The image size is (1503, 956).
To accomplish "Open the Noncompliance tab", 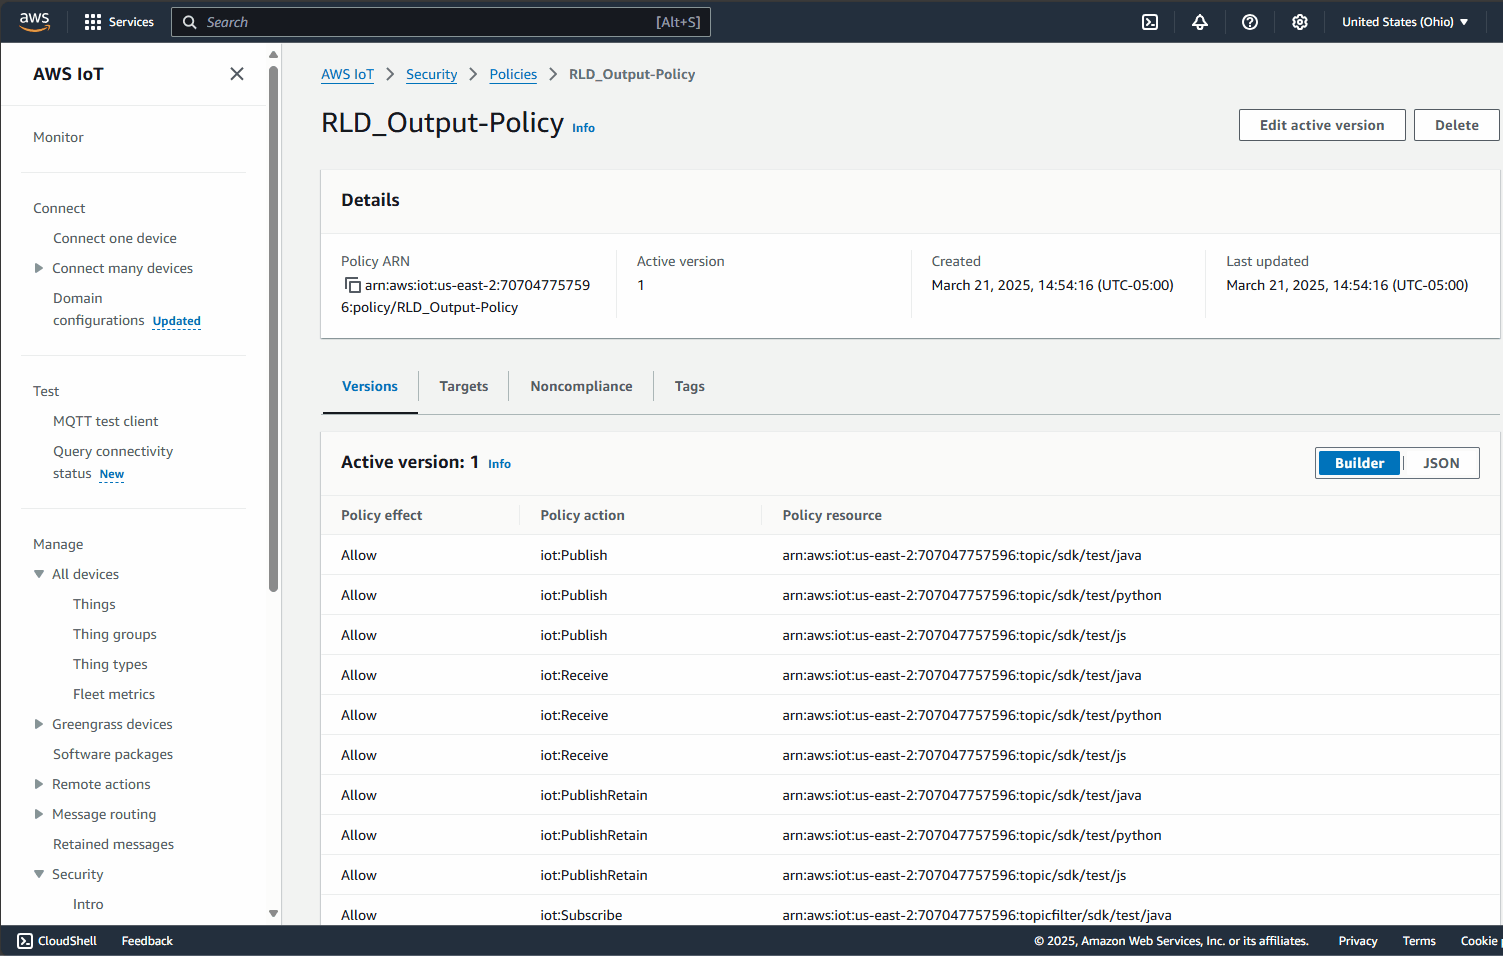I will 581,387.
